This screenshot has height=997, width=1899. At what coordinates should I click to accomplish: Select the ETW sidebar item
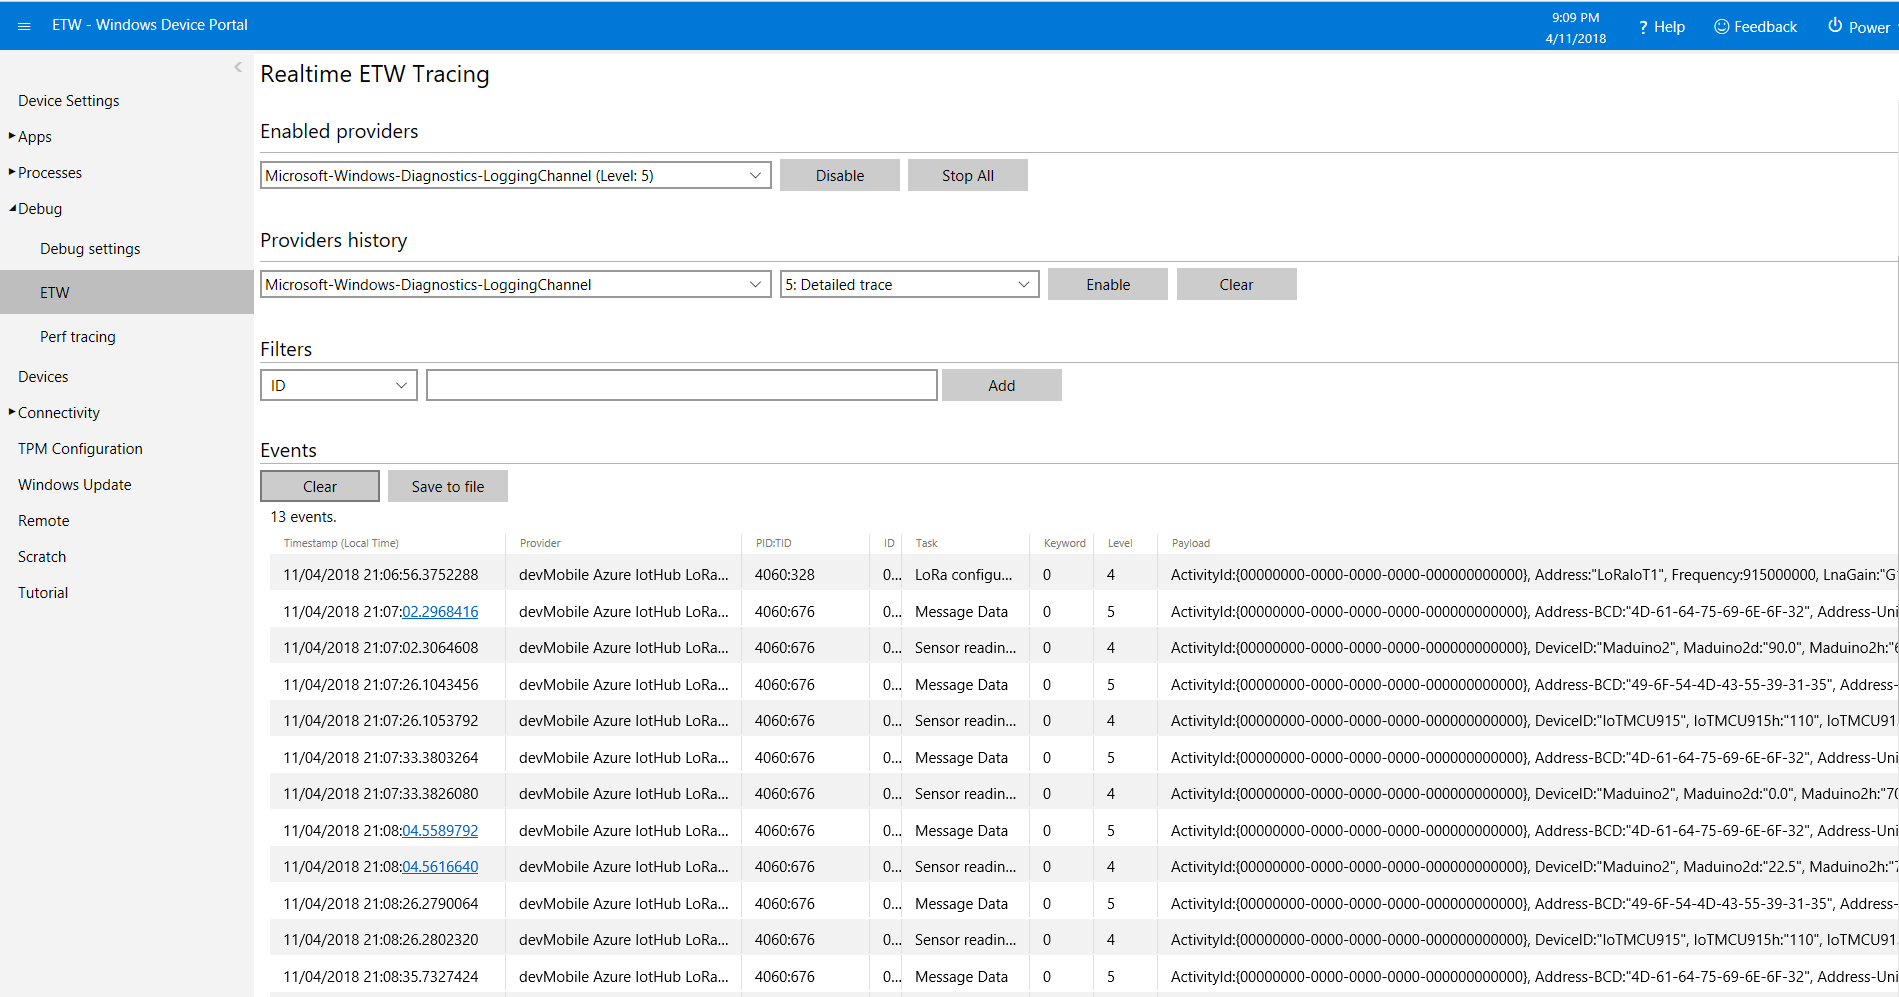coord(127,292)
